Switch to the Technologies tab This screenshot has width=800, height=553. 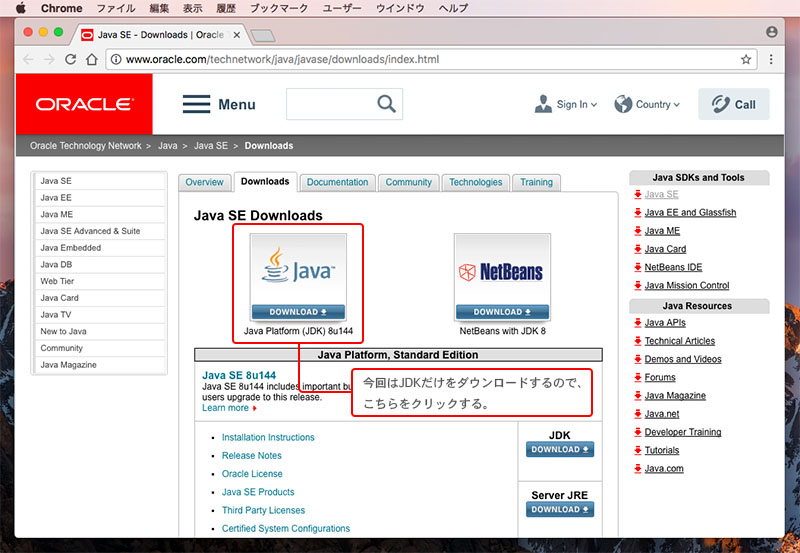coord(476,183)
